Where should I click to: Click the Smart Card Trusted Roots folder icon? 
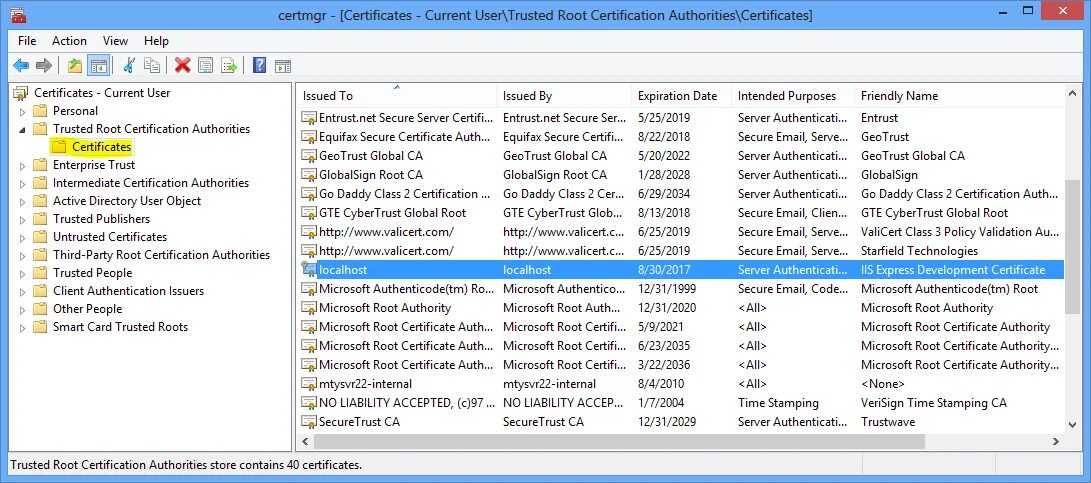coord(40,327)
